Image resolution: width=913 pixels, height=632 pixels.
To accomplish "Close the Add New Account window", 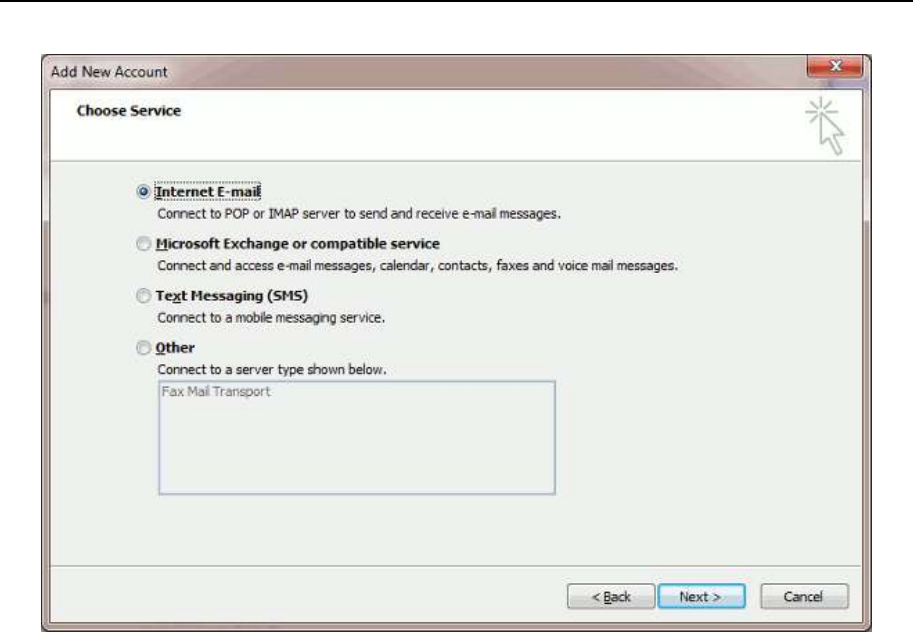I will click(835, 66).
